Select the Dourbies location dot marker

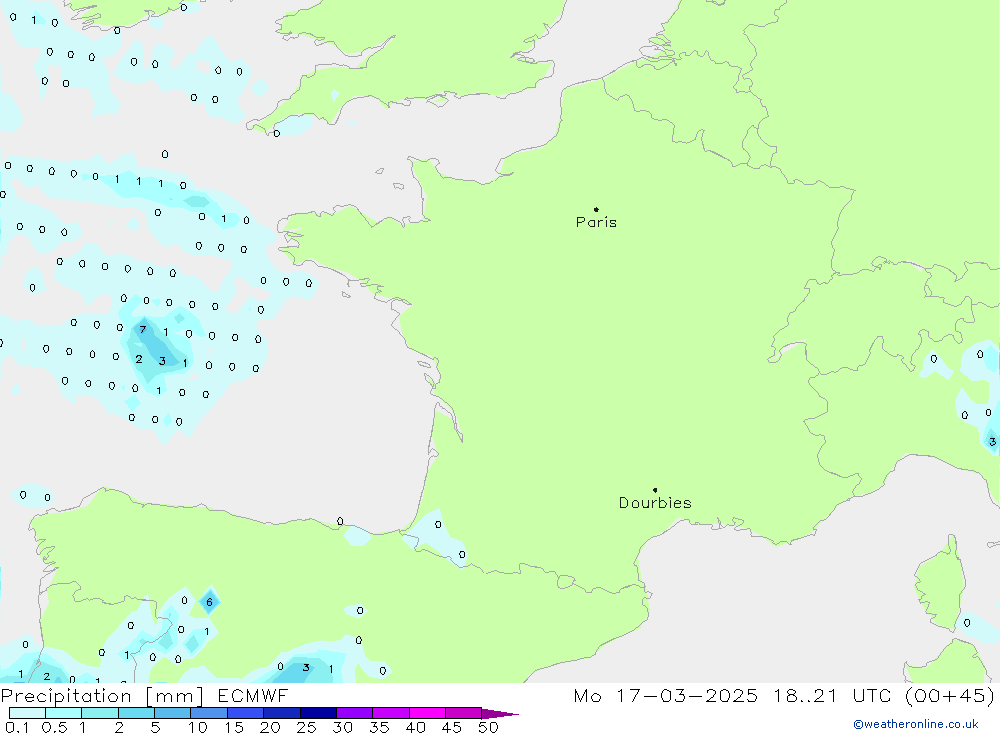click(655, 490)
